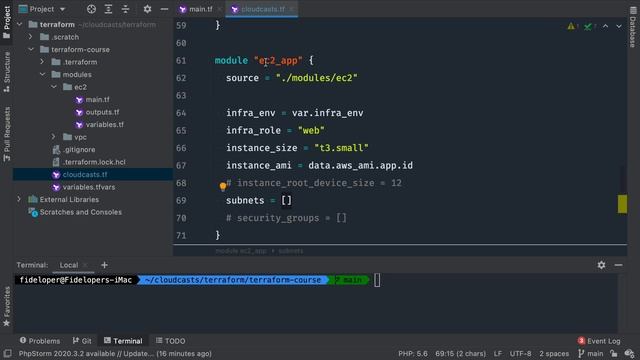Screen dimensions: 640x360
Task: Open the Pull Requests tool window
Action: tap(7, 134)
